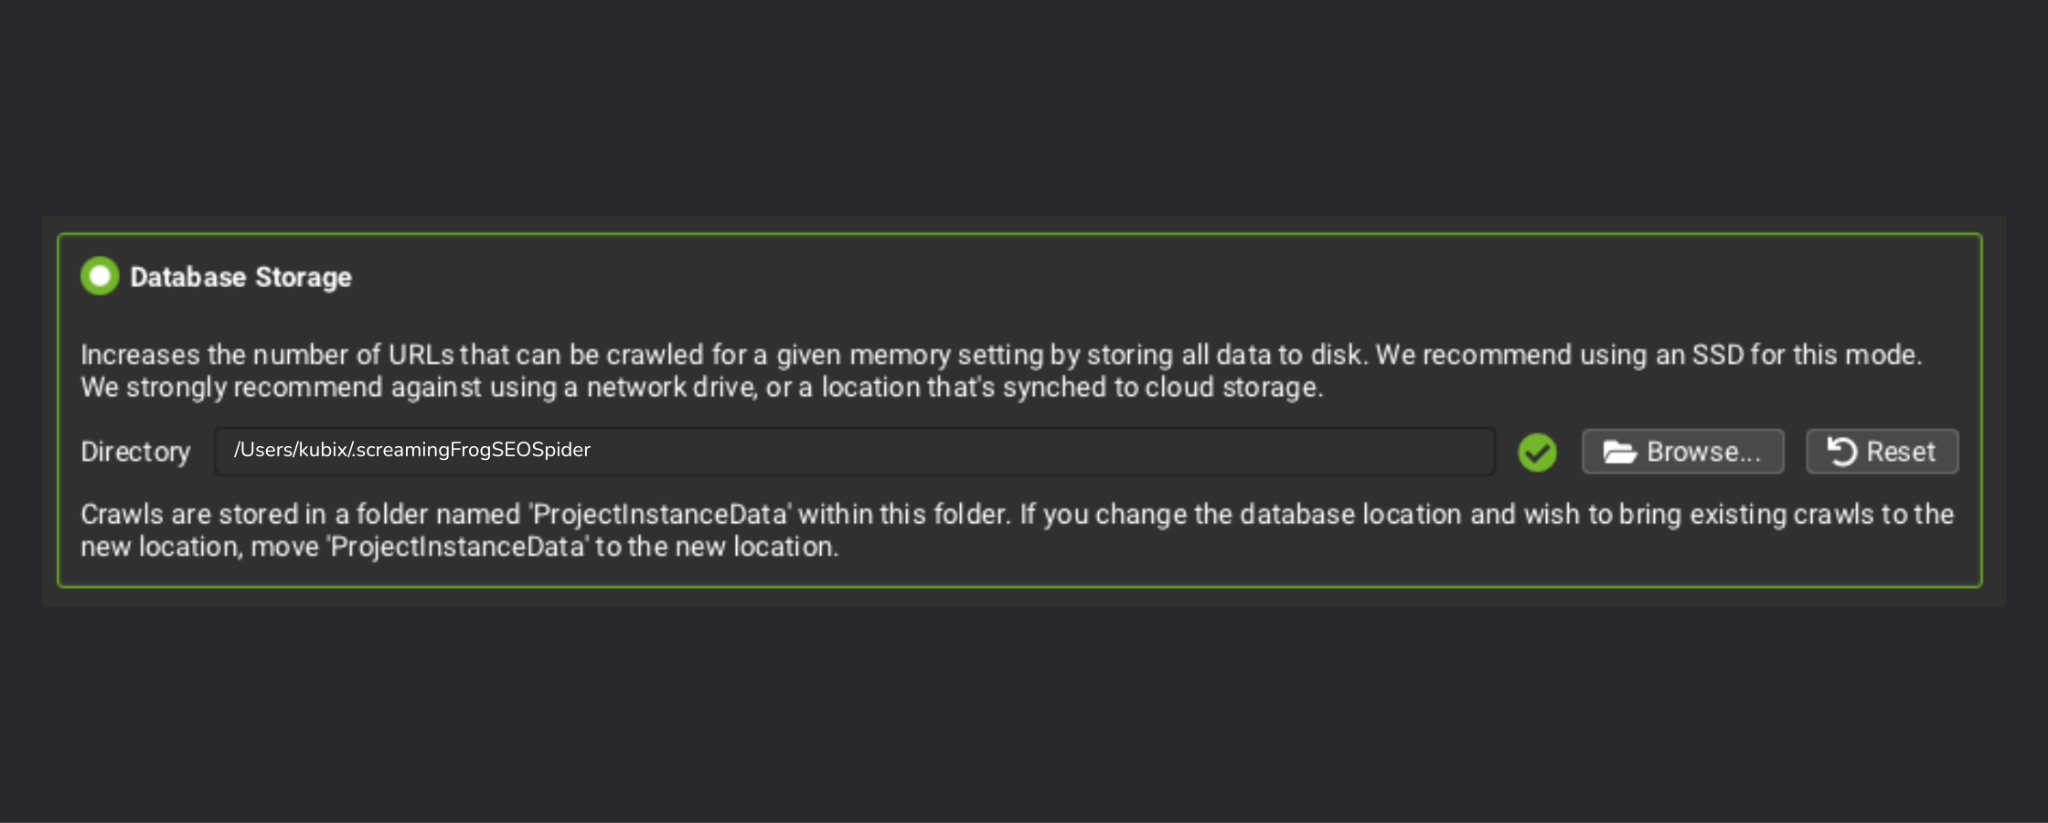The height and width of the screenshot is (823, 2048).
Task: Click the Directory label
Action: point(135,451)
